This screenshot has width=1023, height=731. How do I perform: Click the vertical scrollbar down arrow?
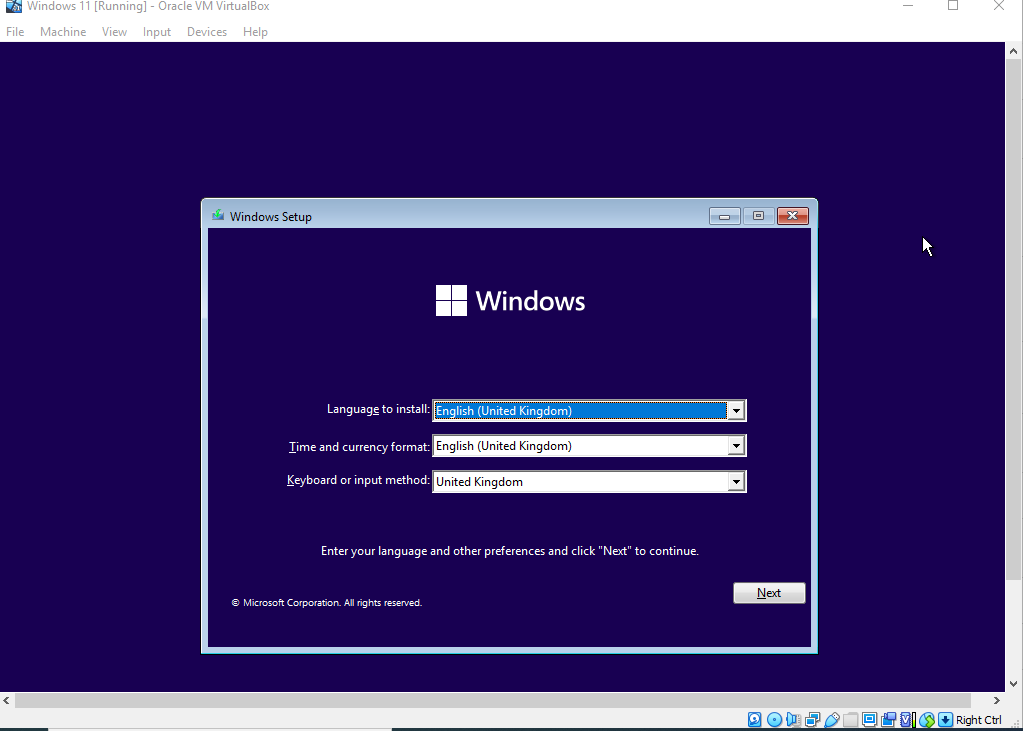point(1013,684)
